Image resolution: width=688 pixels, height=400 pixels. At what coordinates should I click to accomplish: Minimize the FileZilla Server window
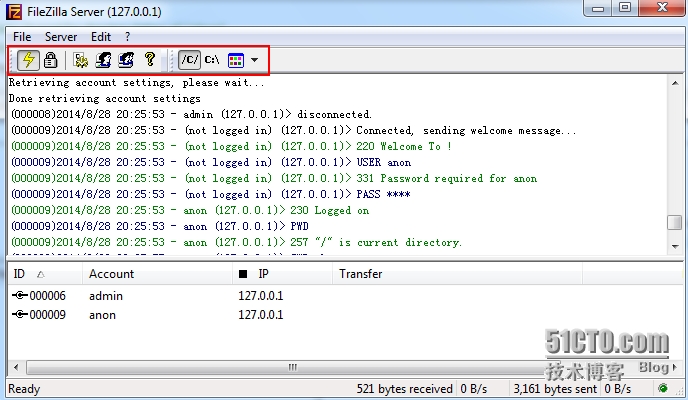pos(598,7)
